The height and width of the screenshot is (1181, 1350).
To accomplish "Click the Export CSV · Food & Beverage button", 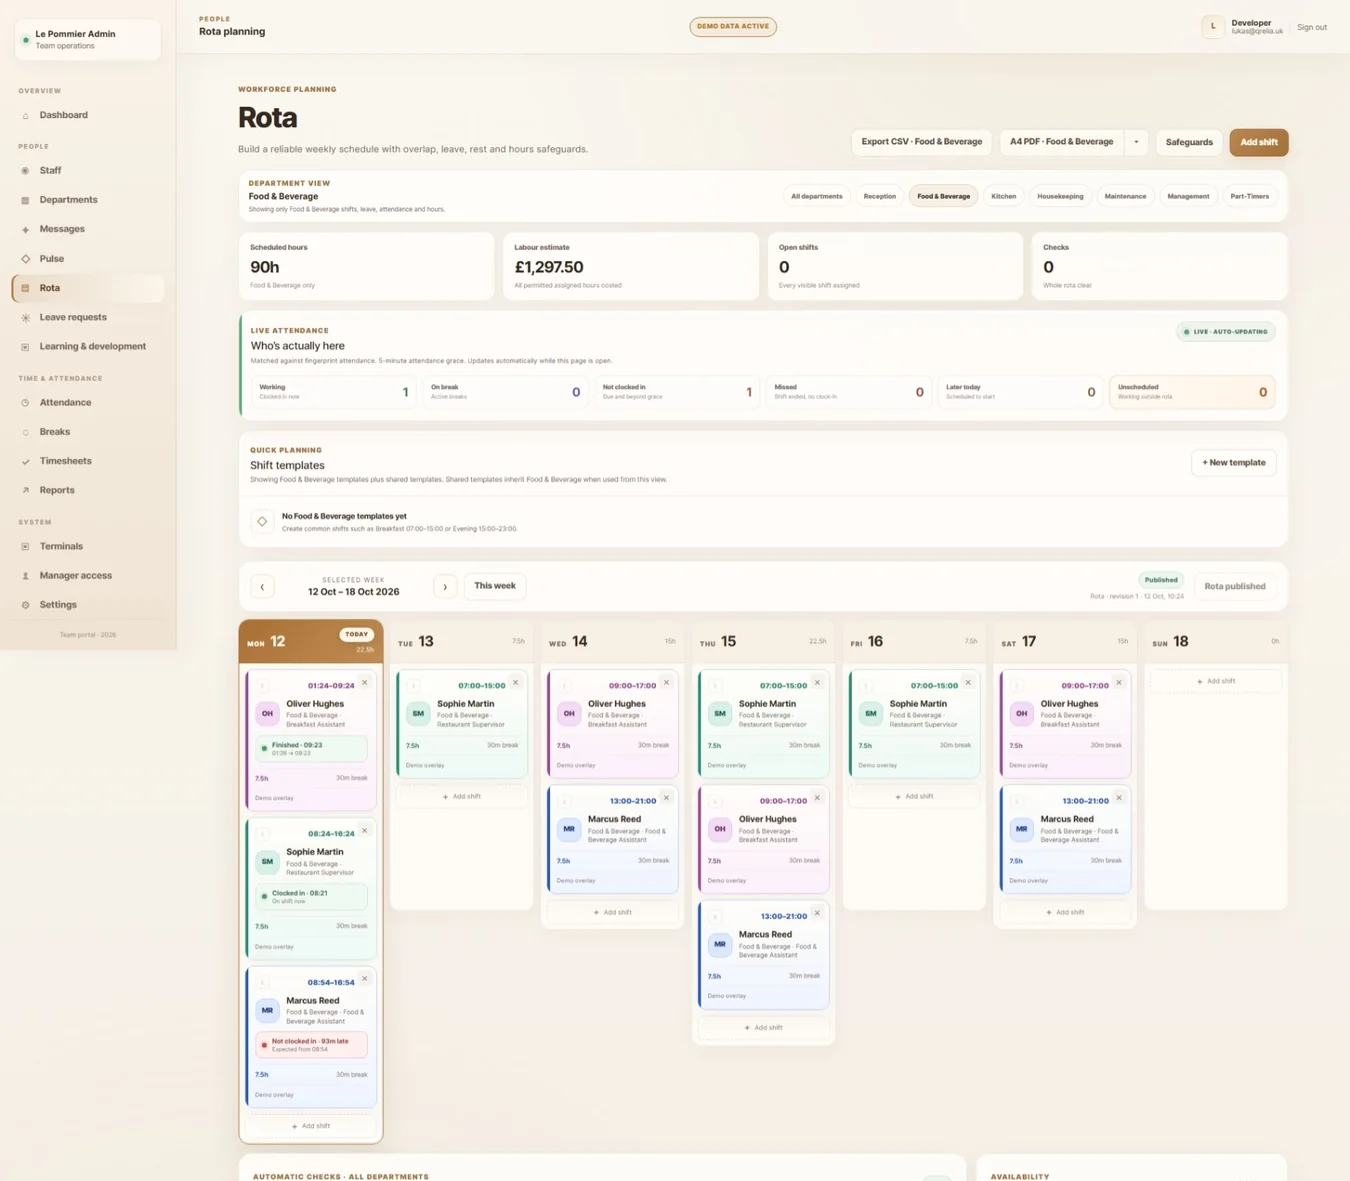I will tap(921, 142).
